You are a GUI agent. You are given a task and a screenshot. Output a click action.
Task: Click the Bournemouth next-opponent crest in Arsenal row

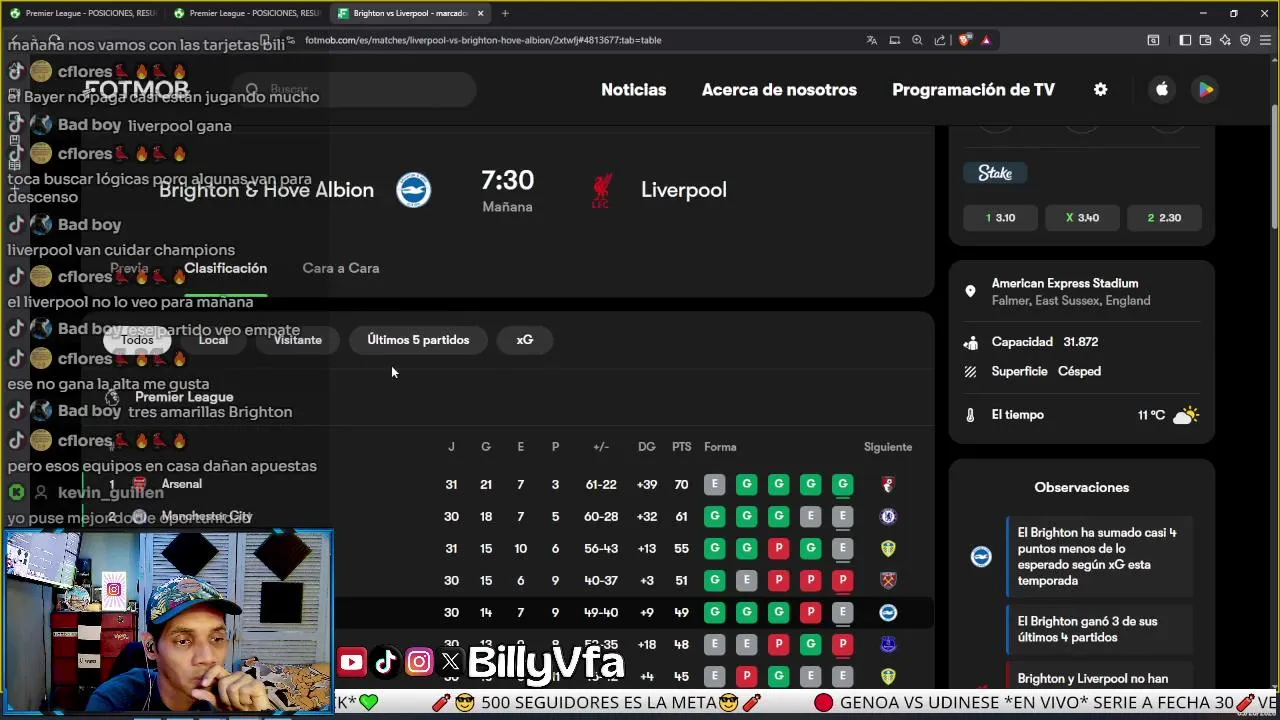click(x=888, y=484)
